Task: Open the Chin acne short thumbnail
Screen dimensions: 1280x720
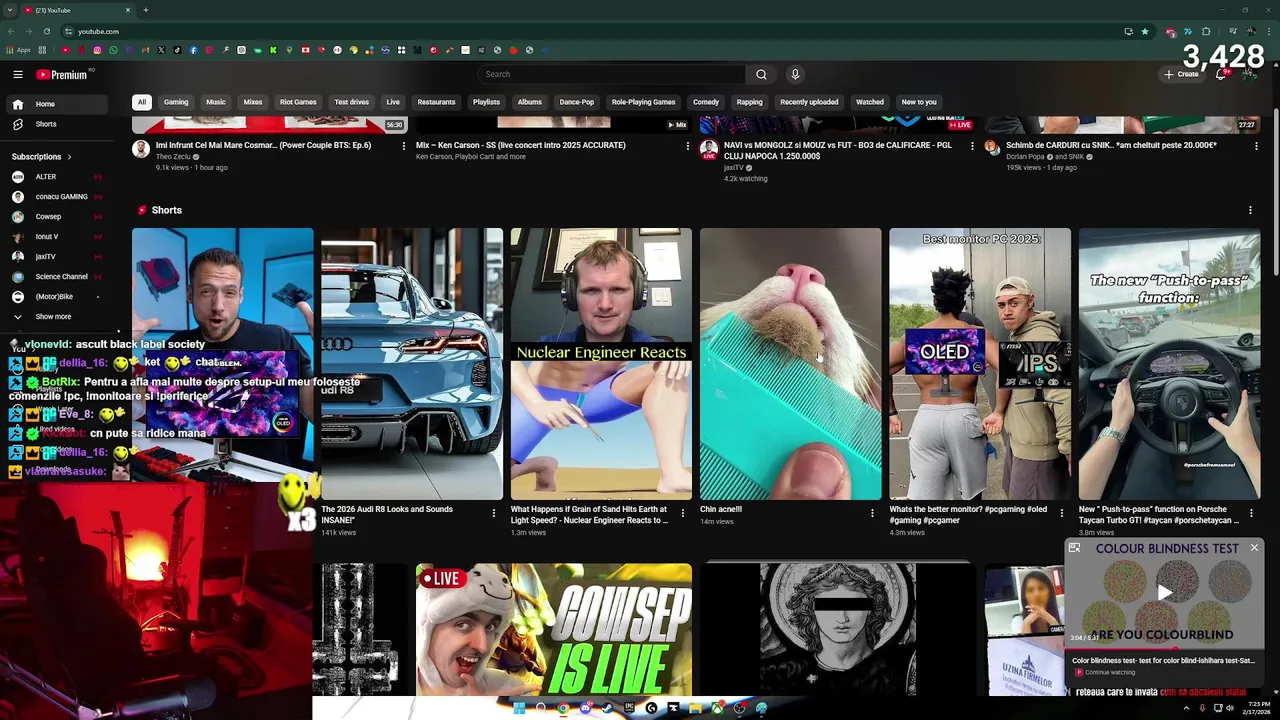Action: (x=790, y=364)
